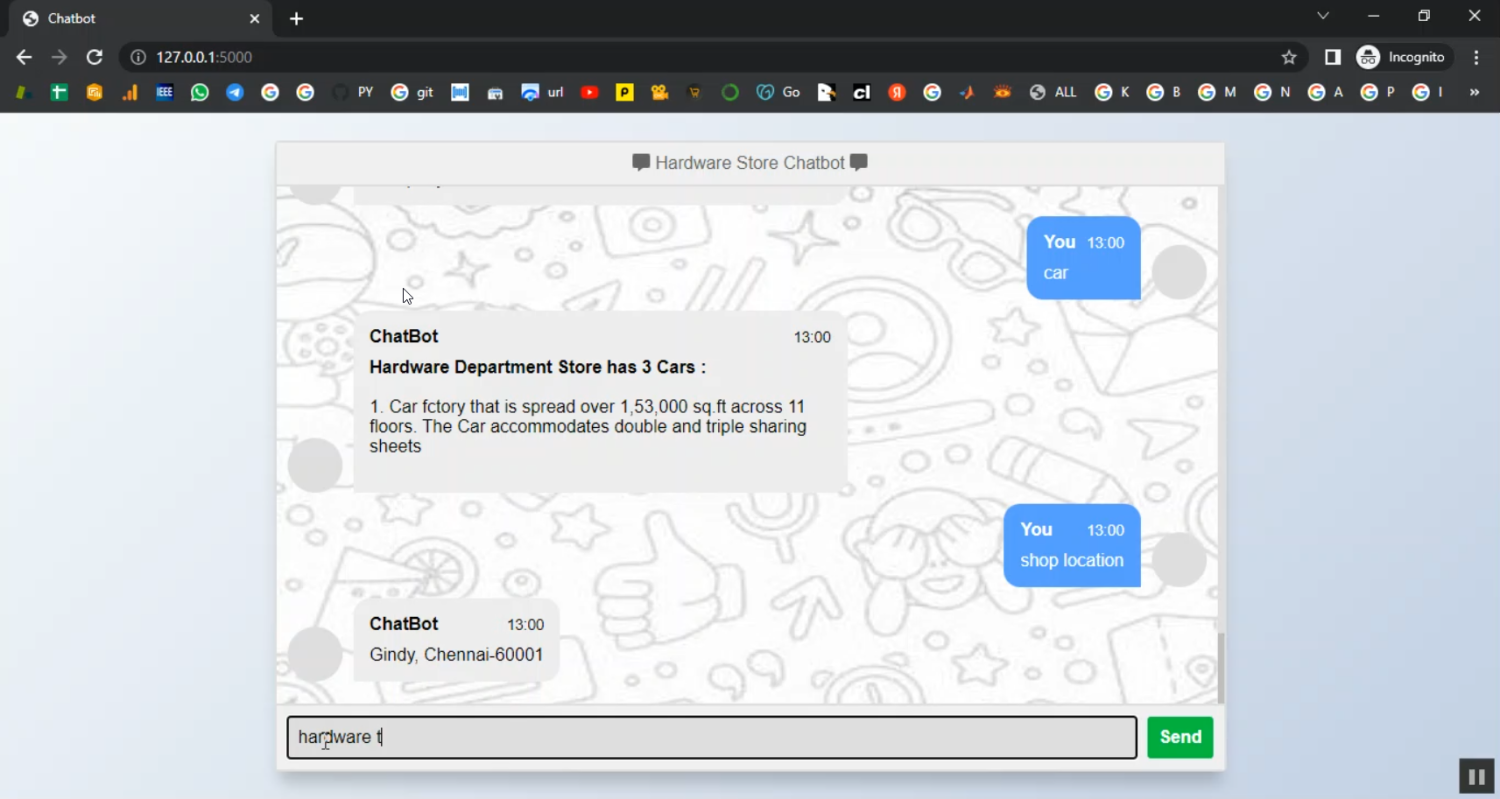Click the "Gindy, Chennai-60001" bot reply
Screen dimensions: 1500x799
(456, 655)
